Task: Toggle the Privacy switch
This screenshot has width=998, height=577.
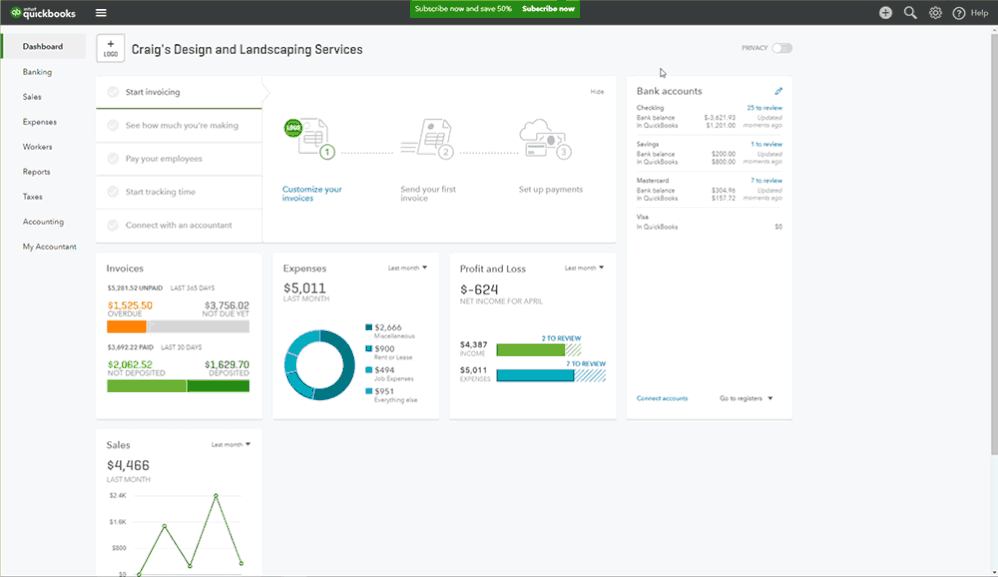Action: (x=782, y=48)
